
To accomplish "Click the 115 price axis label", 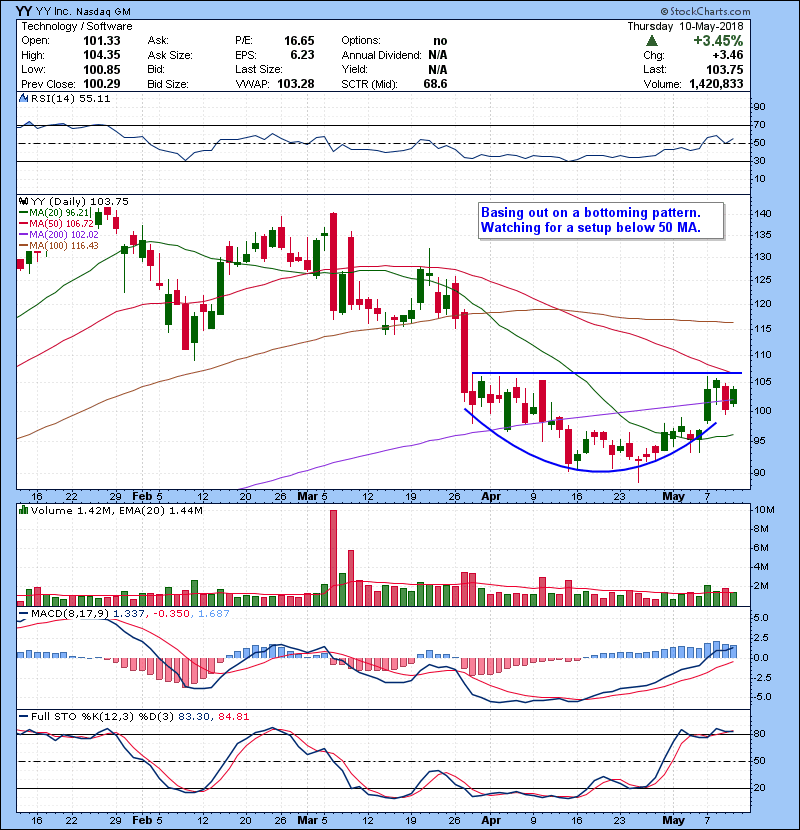I will [763, 329].
